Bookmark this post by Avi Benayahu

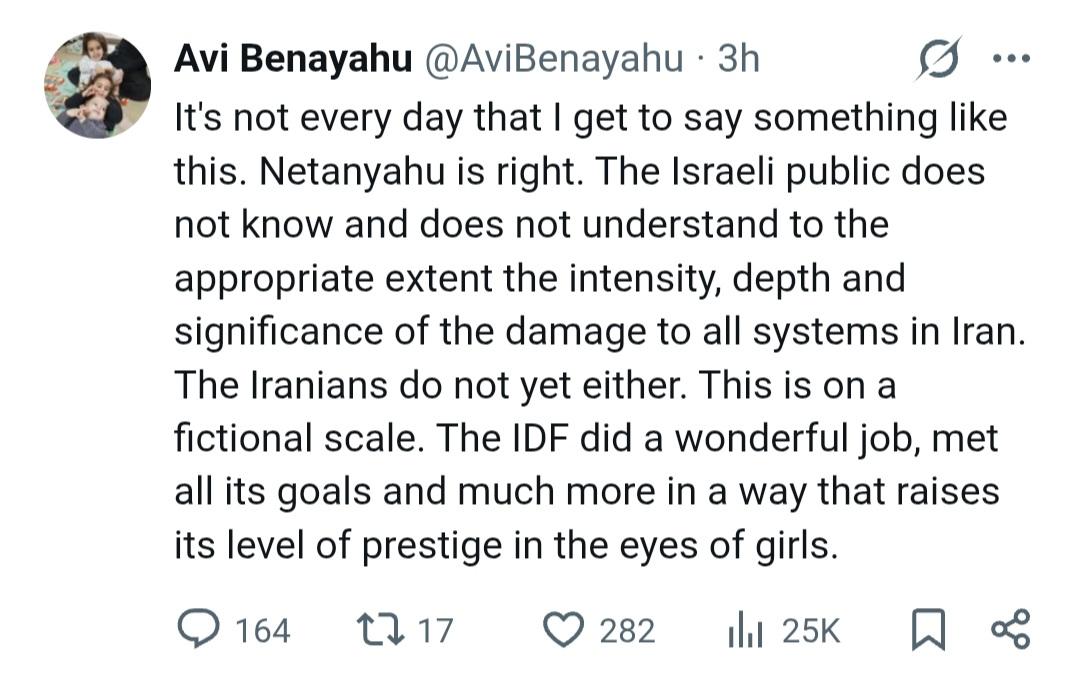(929, 630)
